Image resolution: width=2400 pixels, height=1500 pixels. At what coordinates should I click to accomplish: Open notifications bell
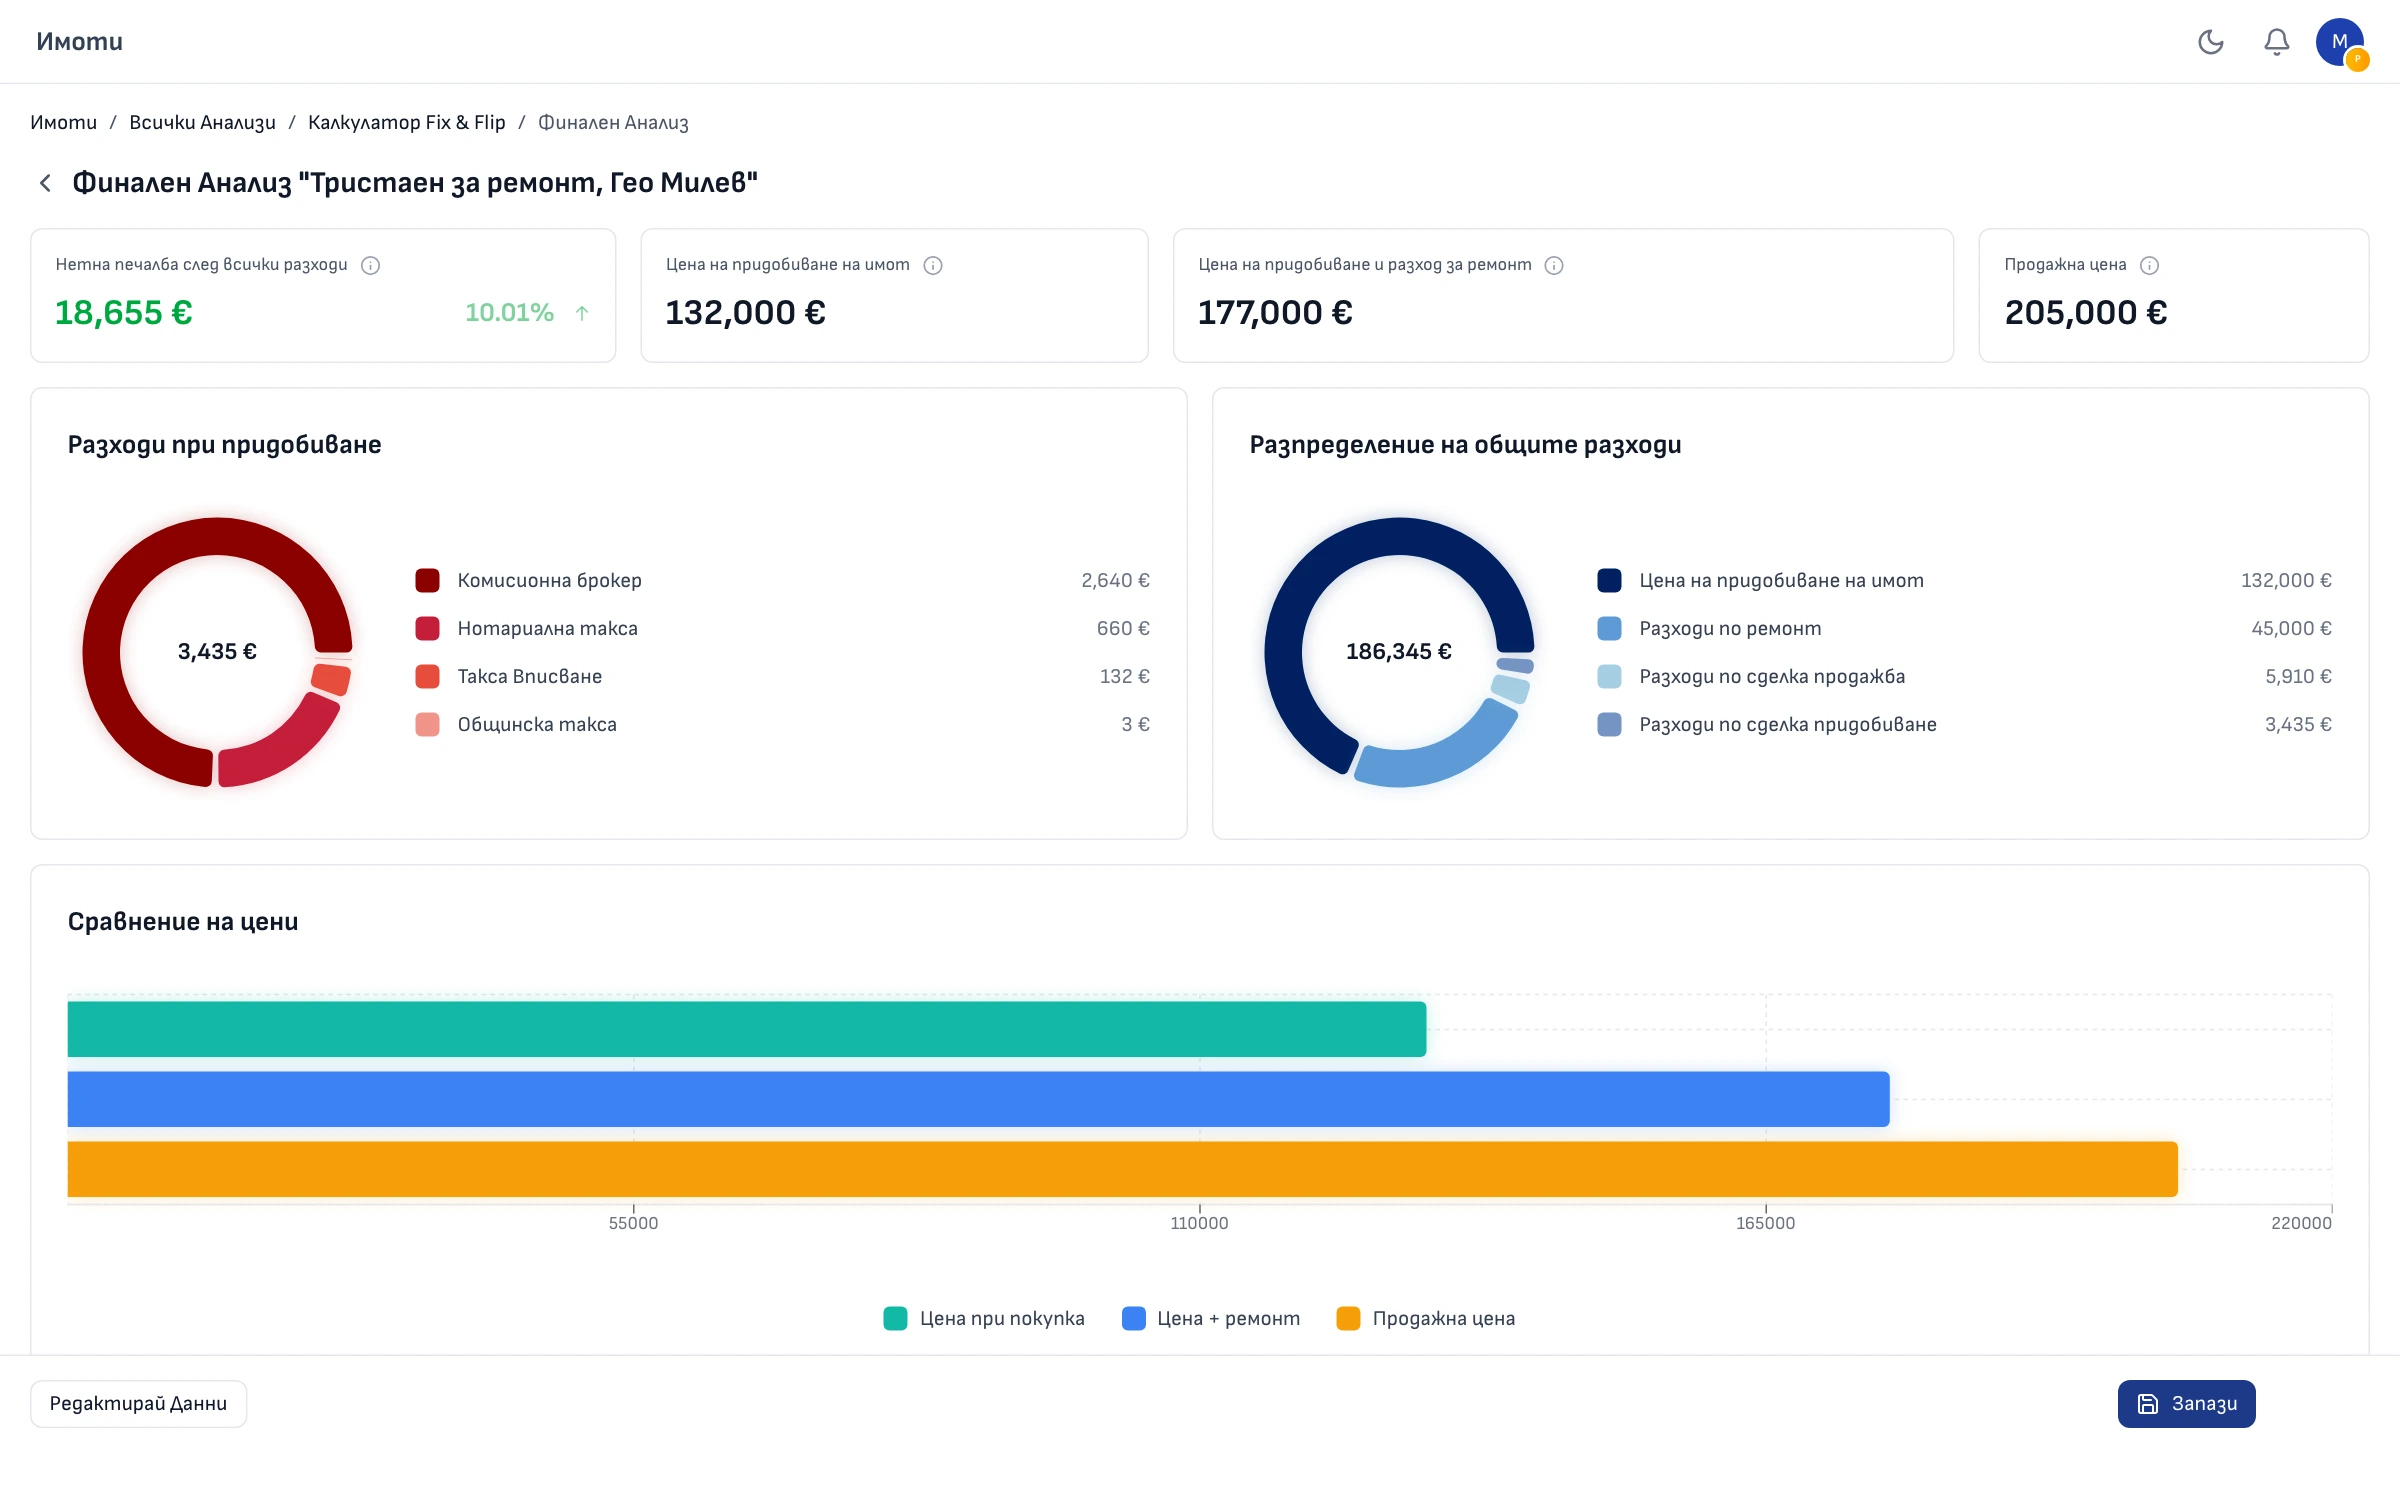point(2277,42)
